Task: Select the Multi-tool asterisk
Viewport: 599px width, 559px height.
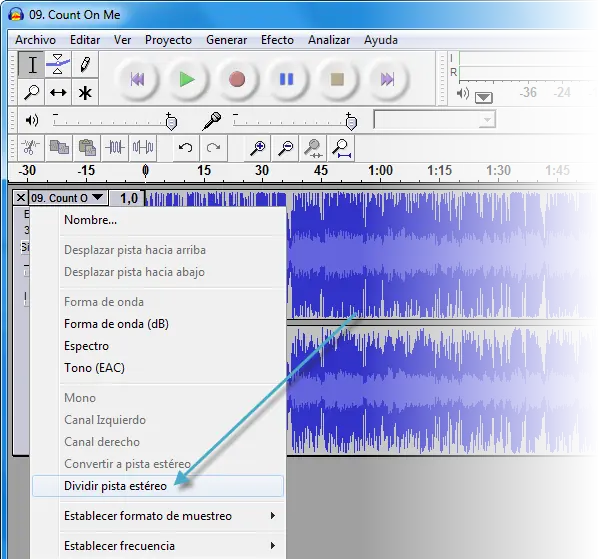Action: click(85, 92)
